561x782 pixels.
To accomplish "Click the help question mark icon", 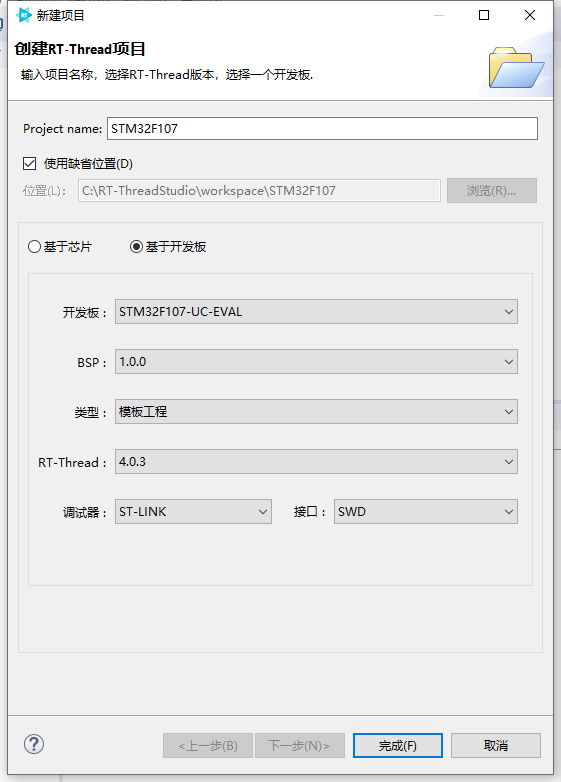I will click(x=34, y=744).
